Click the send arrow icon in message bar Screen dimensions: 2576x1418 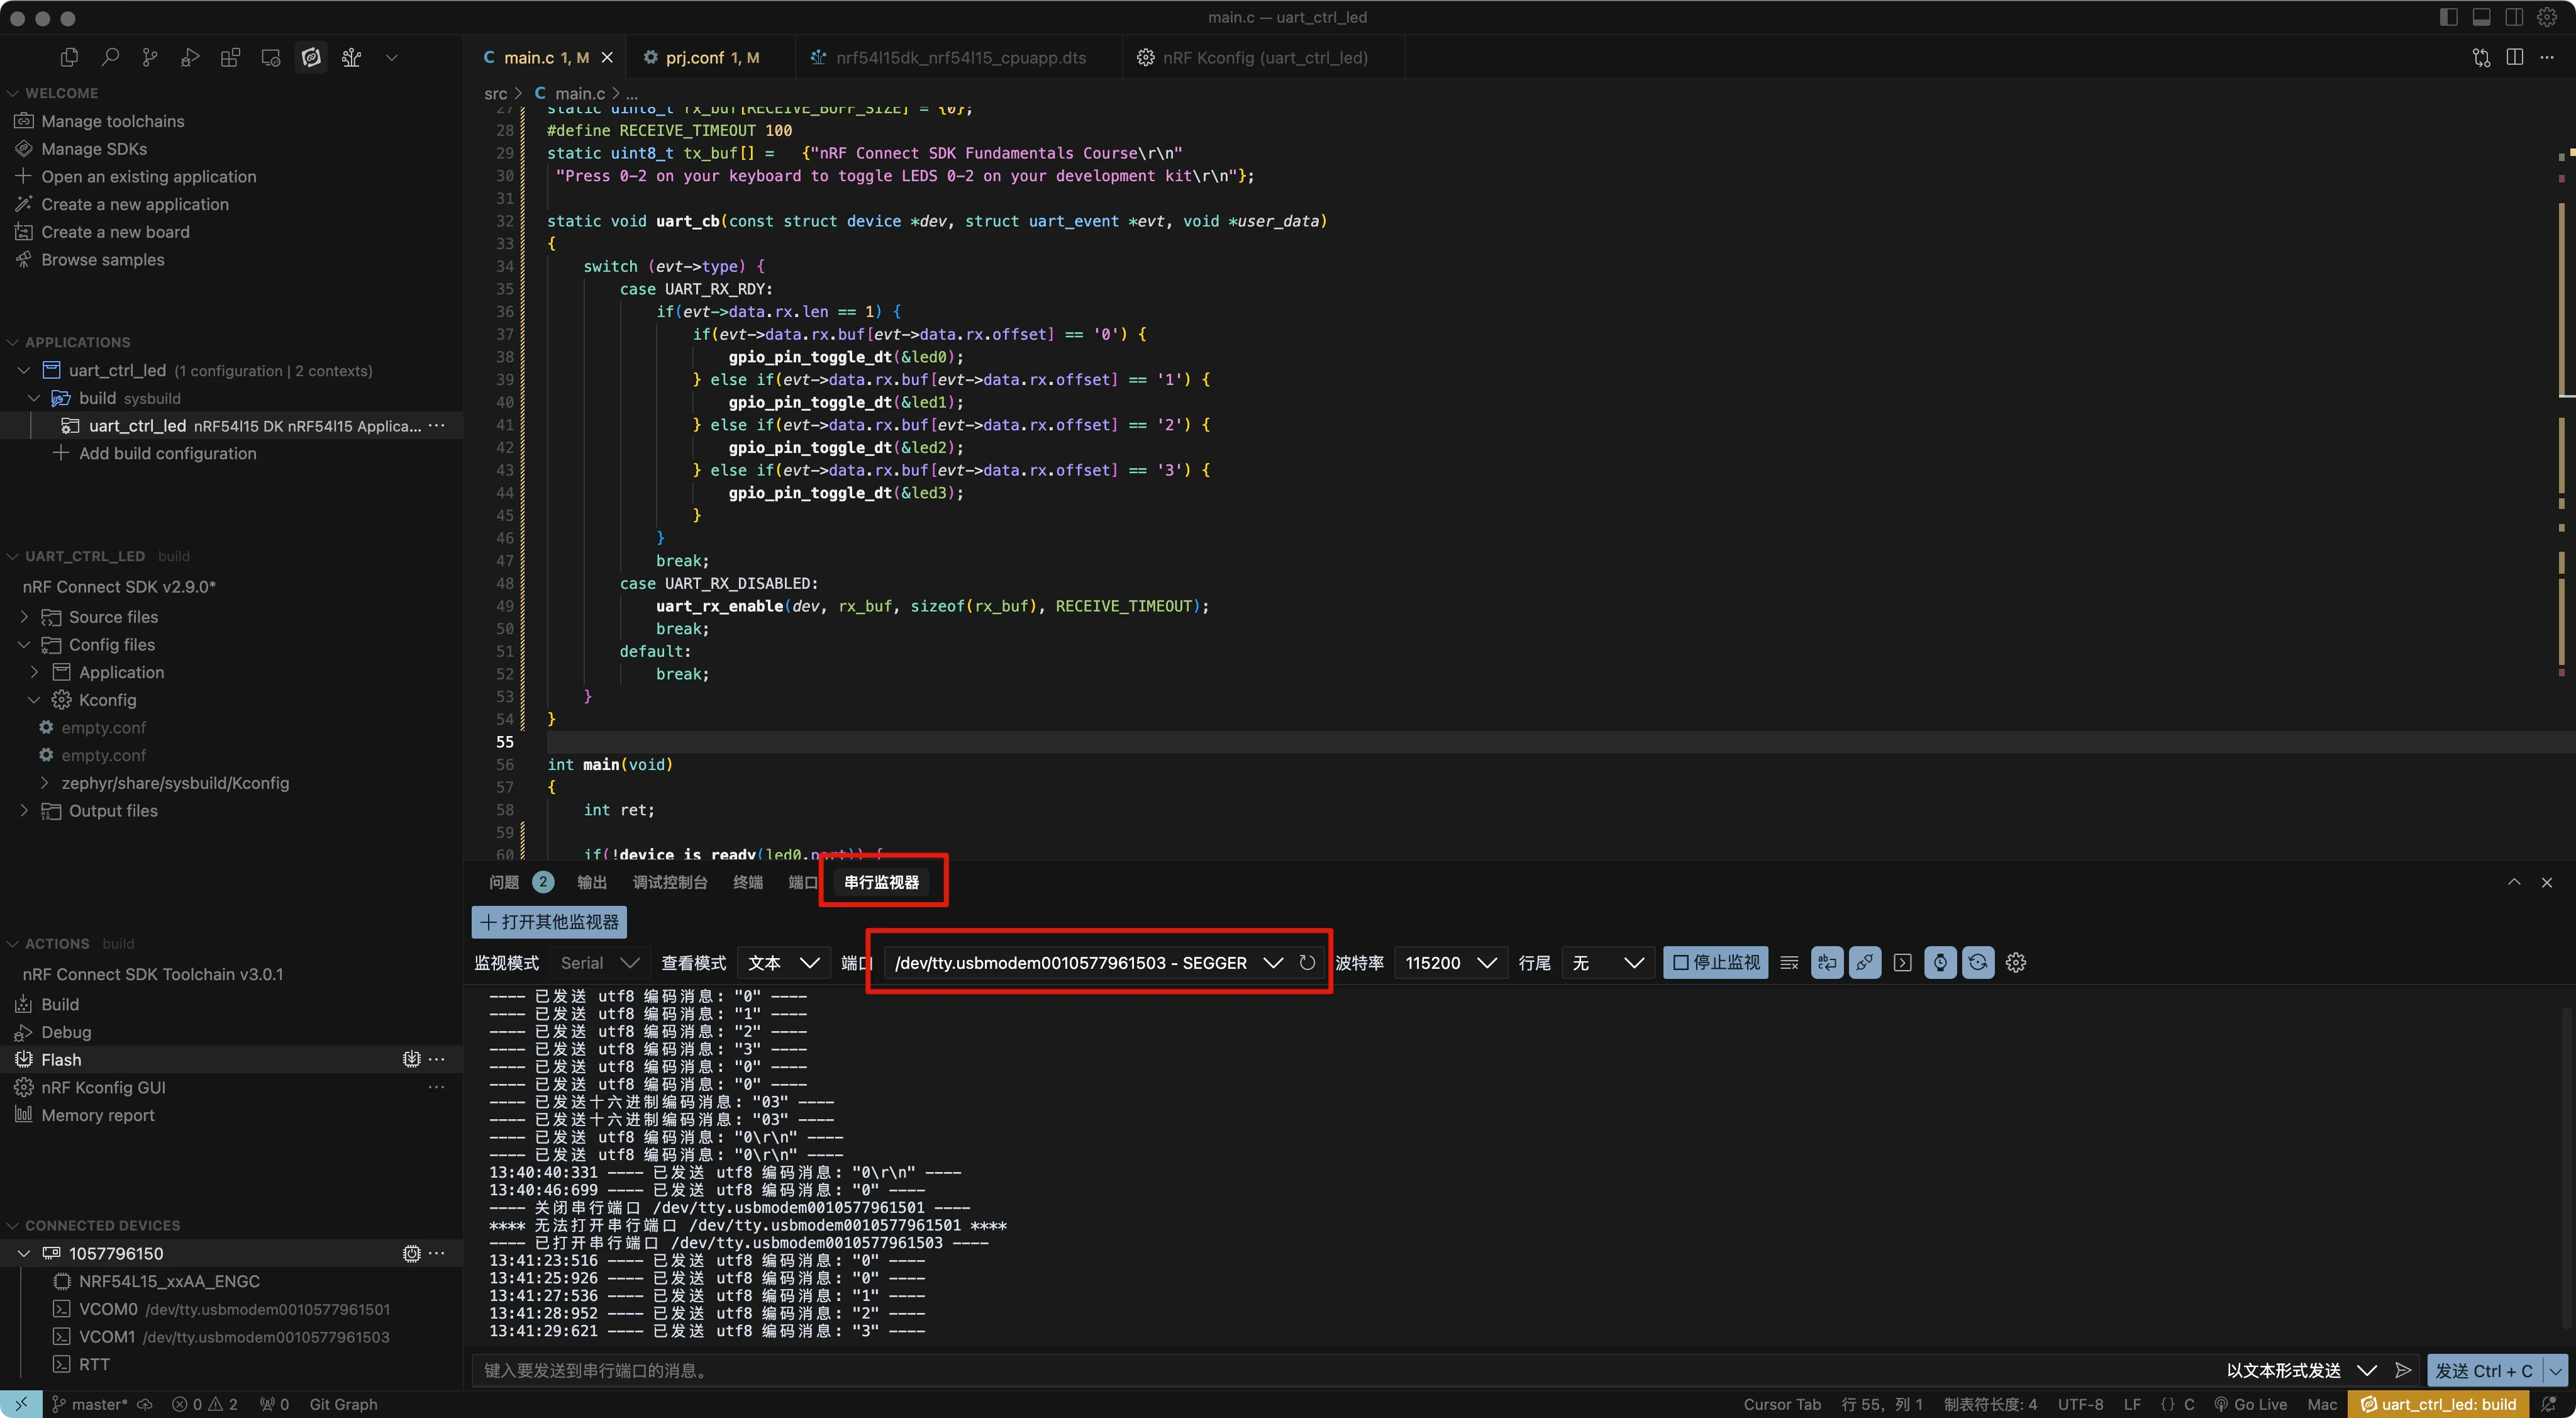click(x=2404, y=1370)
